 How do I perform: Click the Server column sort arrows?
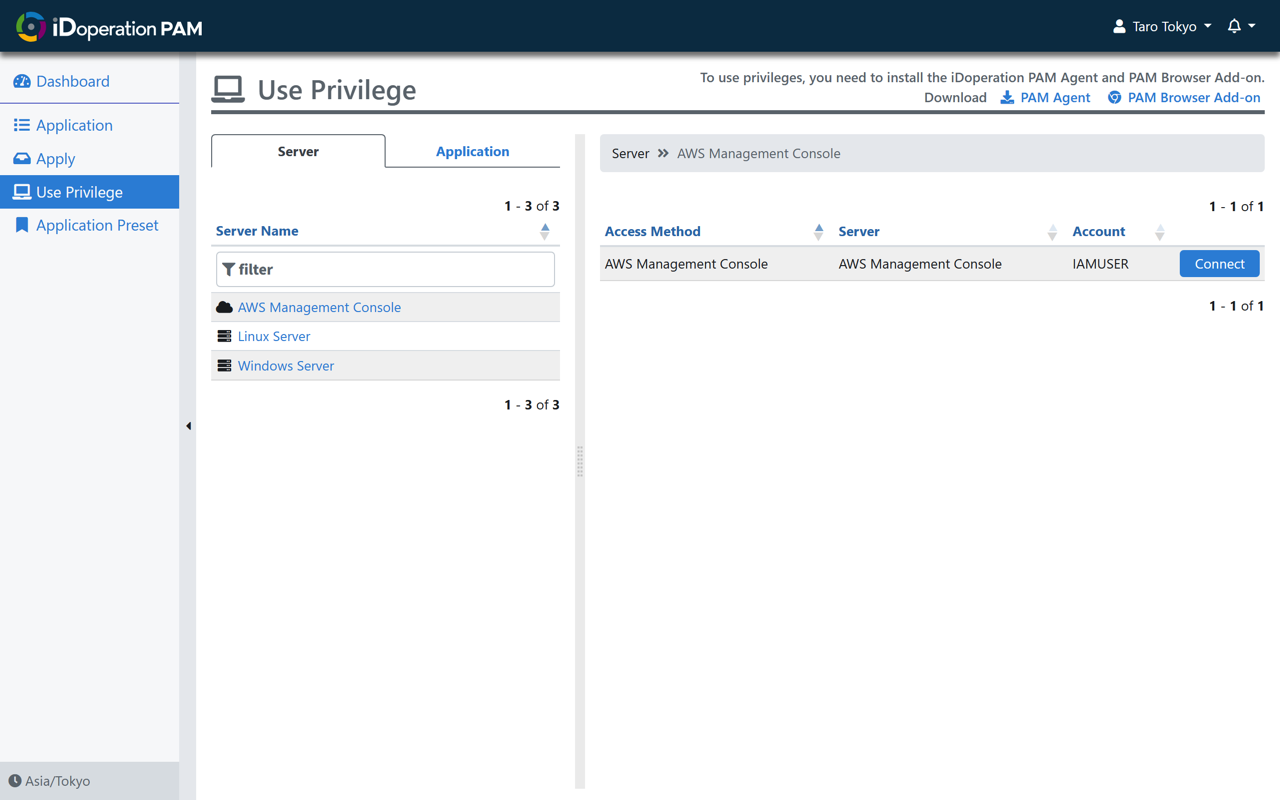point(1052,232)
